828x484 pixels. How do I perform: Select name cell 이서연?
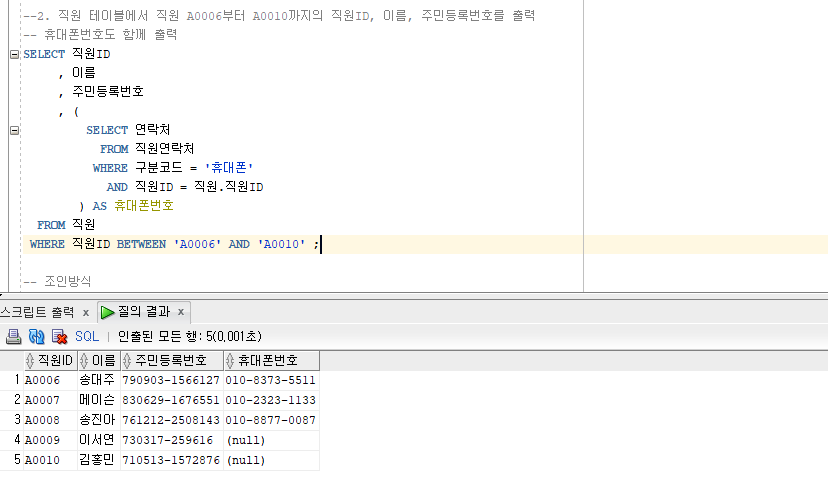click(97, 440)
